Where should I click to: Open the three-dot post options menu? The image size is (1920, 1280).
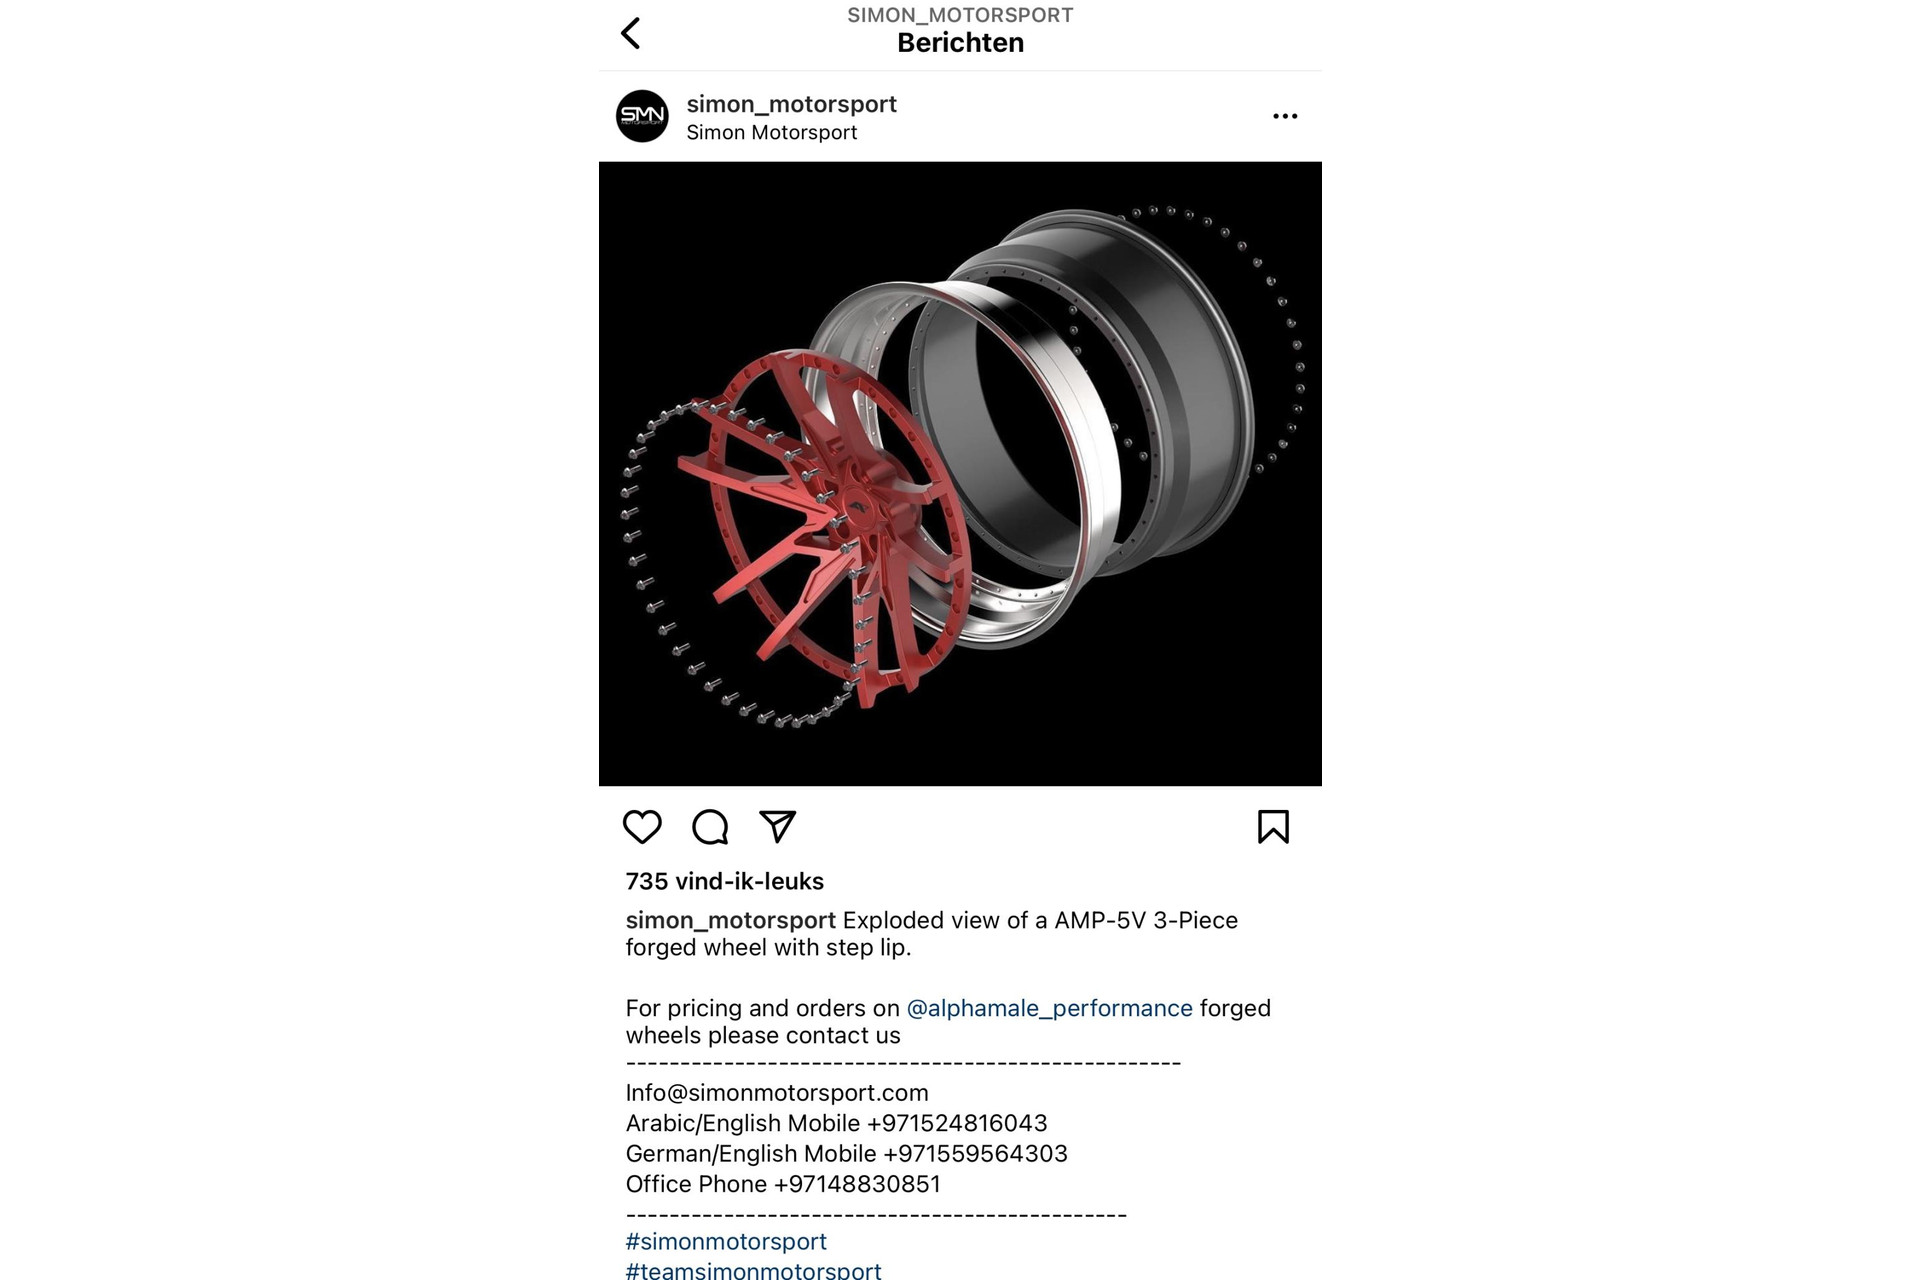(1285, 116)
